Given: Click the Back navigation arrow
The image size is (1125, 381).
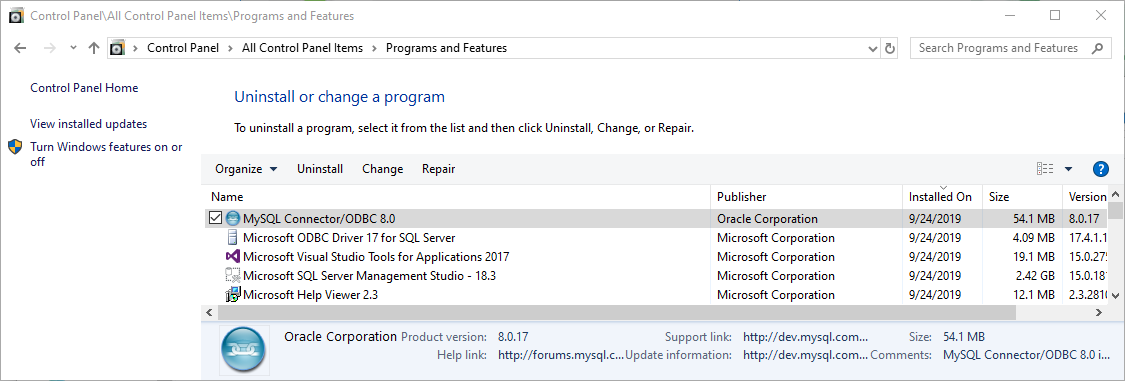Looking at the screenshot, I should (20, 48).
